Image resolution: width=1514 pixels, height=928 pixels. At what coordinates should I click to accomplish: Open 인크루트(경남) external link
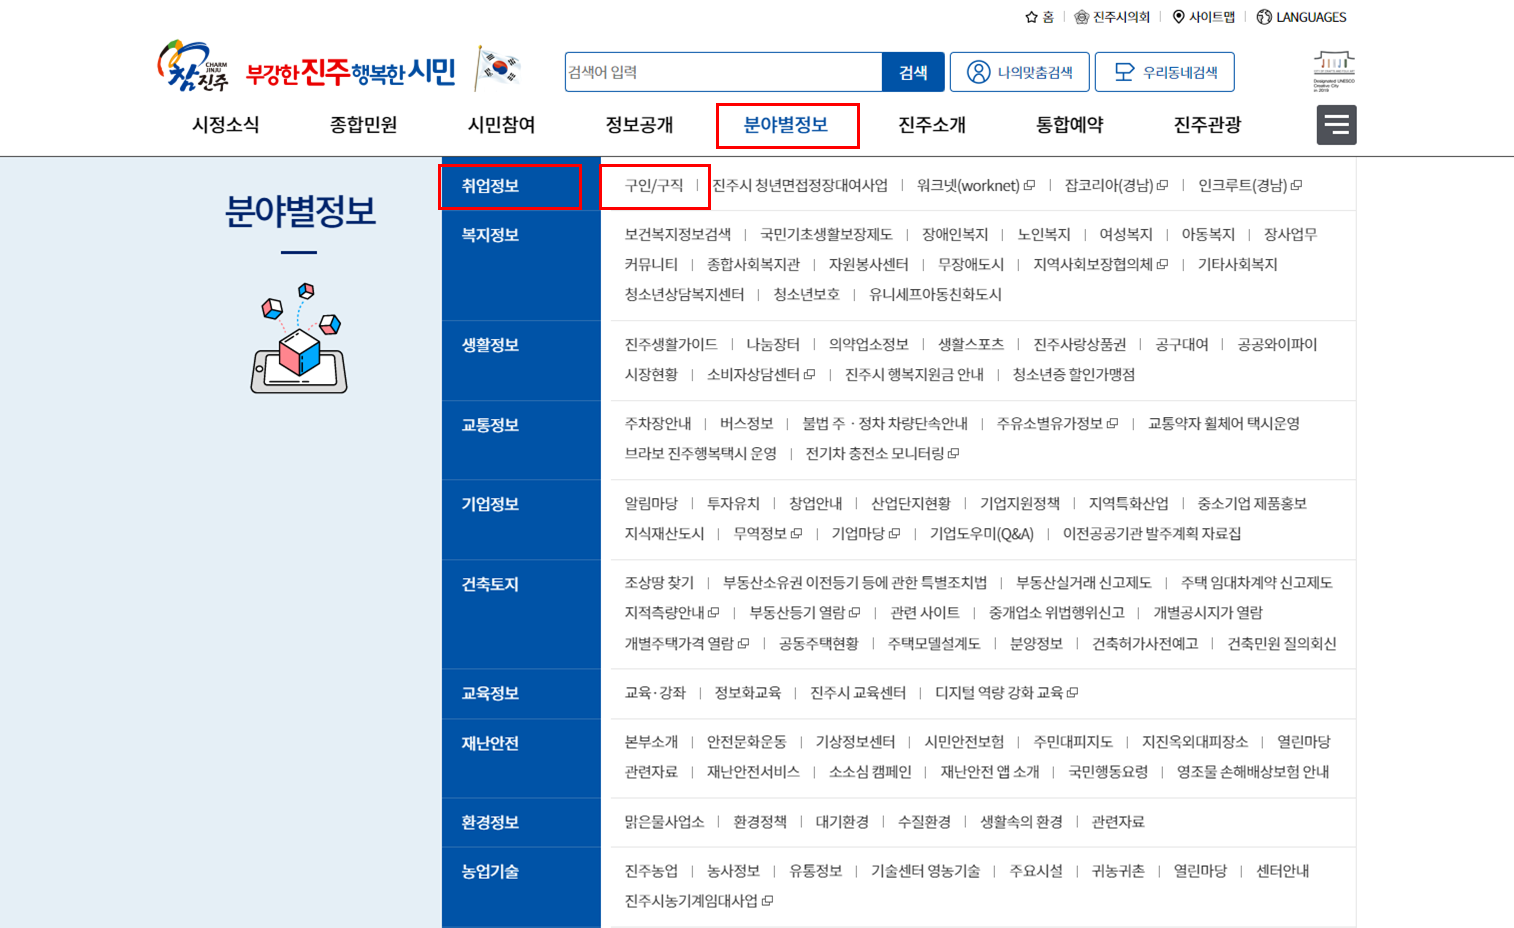click(x=1250, y=185)
